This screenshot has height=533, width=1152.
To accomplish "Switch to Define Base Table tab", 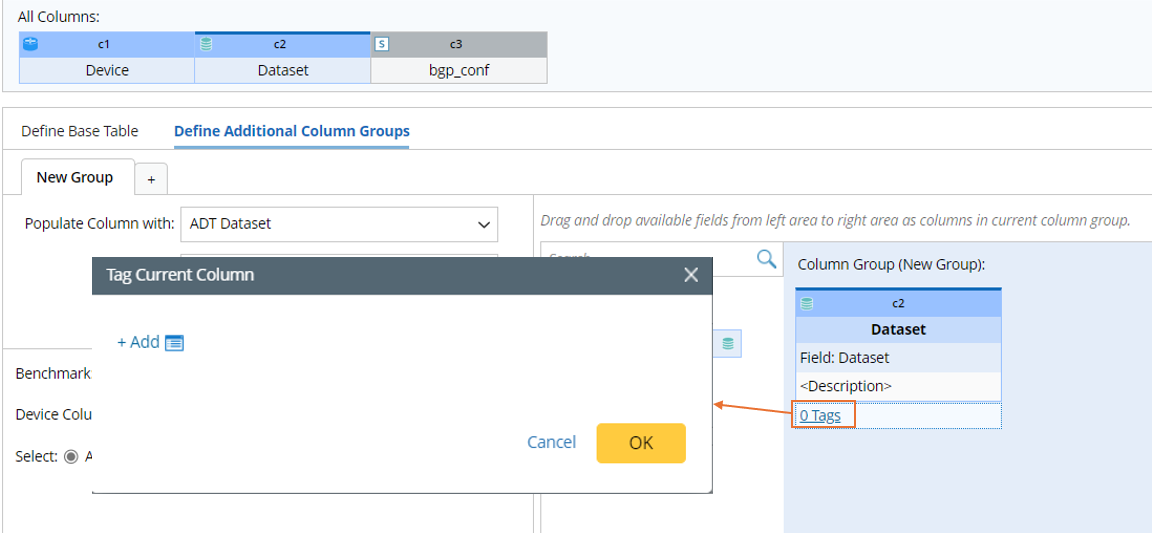I will (80, 131).
